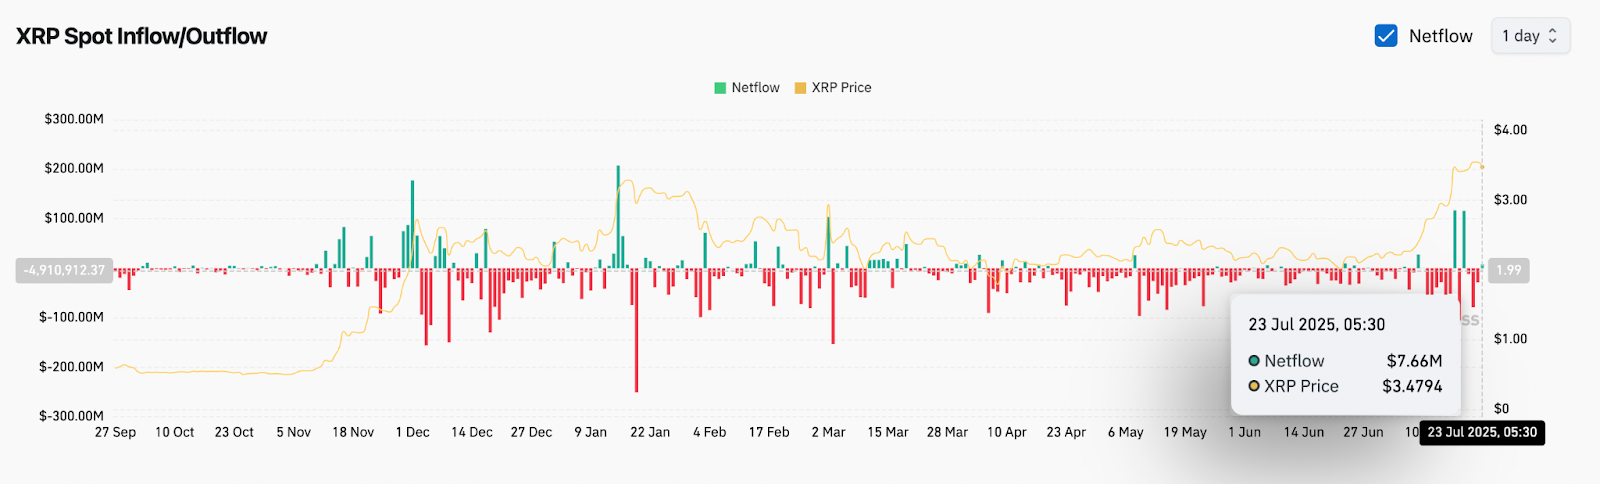Screen dimensions: 1600x484
Task: Click the $300.00M y-axis label
Action: (74, 119)
